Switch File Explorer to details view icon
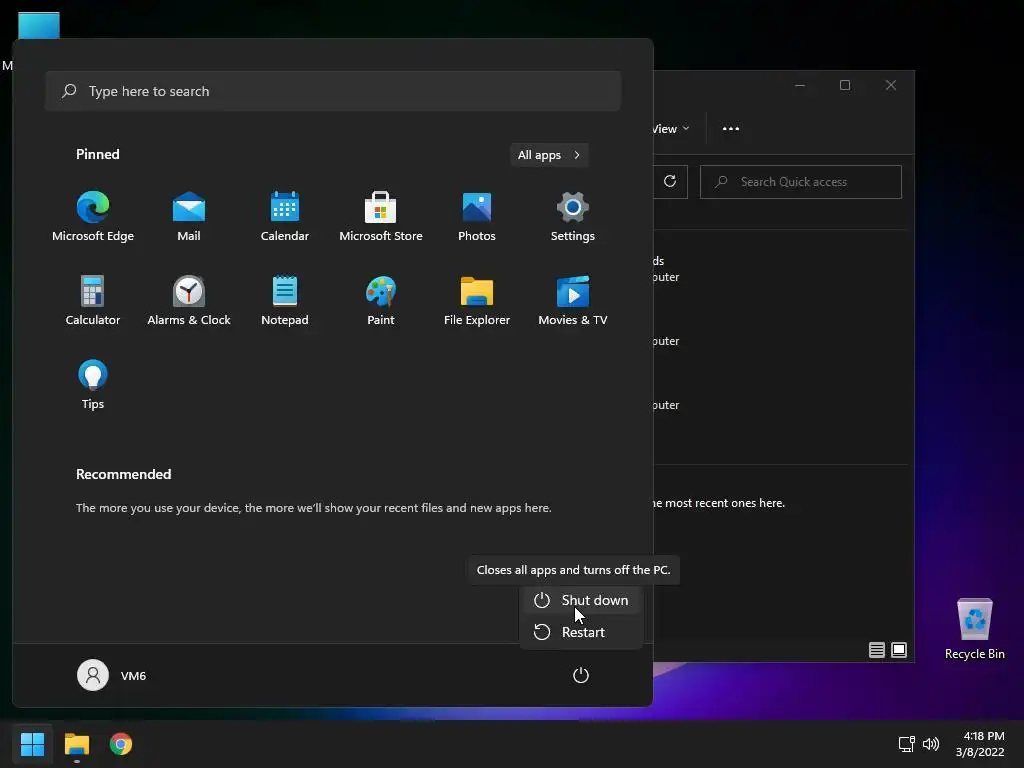1024x768 pixels. coord(876,650)
